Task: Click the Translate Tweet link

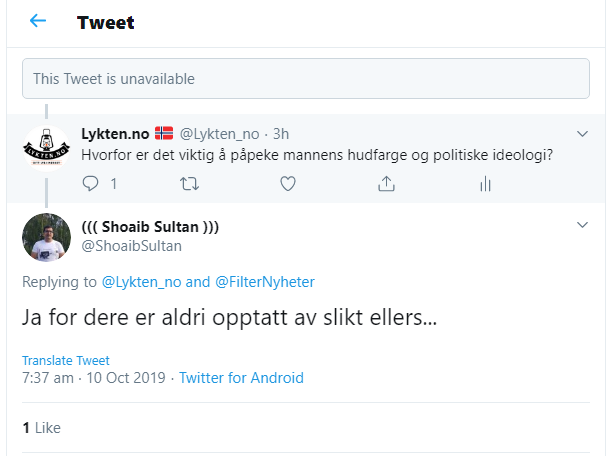Action: tap(66, 360)
